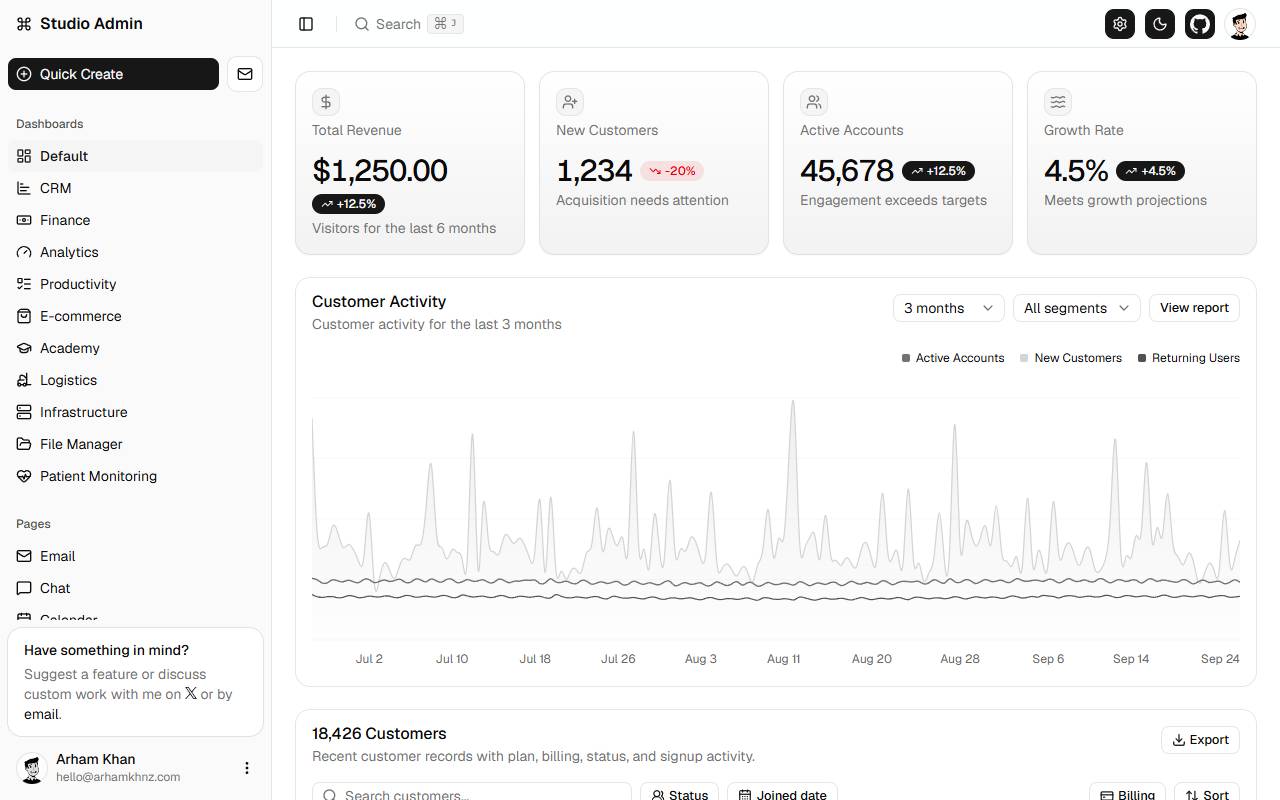Image resolution: width=1280 pixels, height=800 pixels.
Task: Click the View report button
Action: coord(1194,308)
